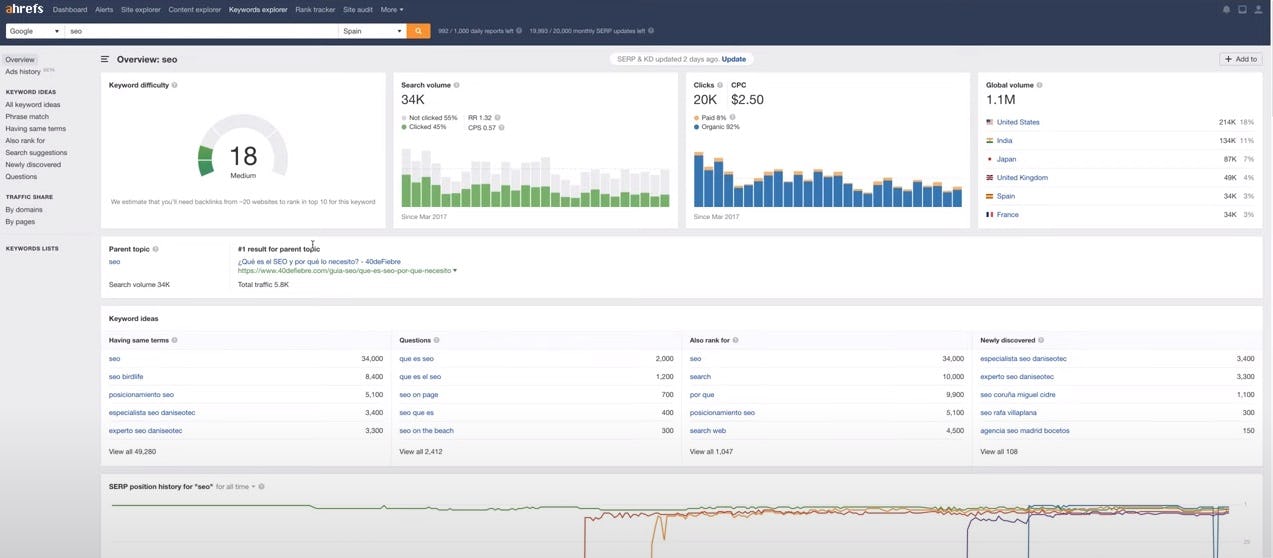Screen dimensions: 1273x558
Task: Click the orange search magnifier button
Action: click(x=419, y=31)
